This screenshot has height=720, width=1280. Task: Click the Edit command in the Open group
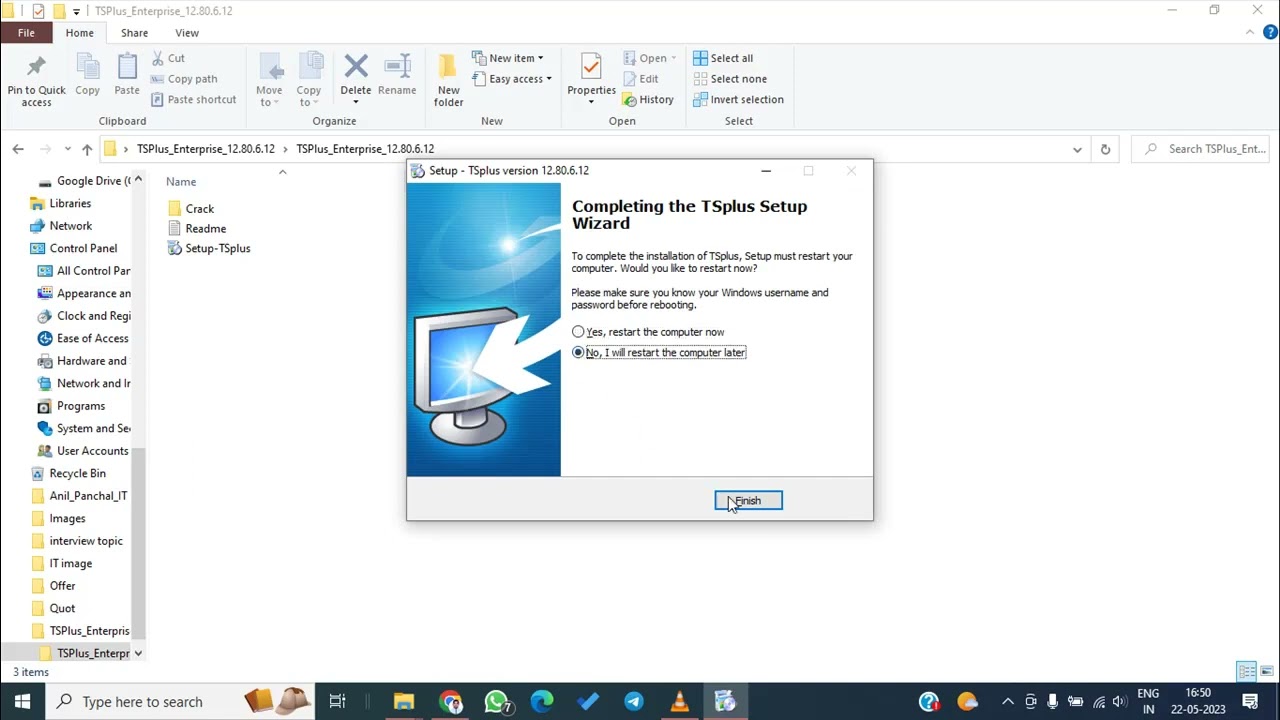641,79
